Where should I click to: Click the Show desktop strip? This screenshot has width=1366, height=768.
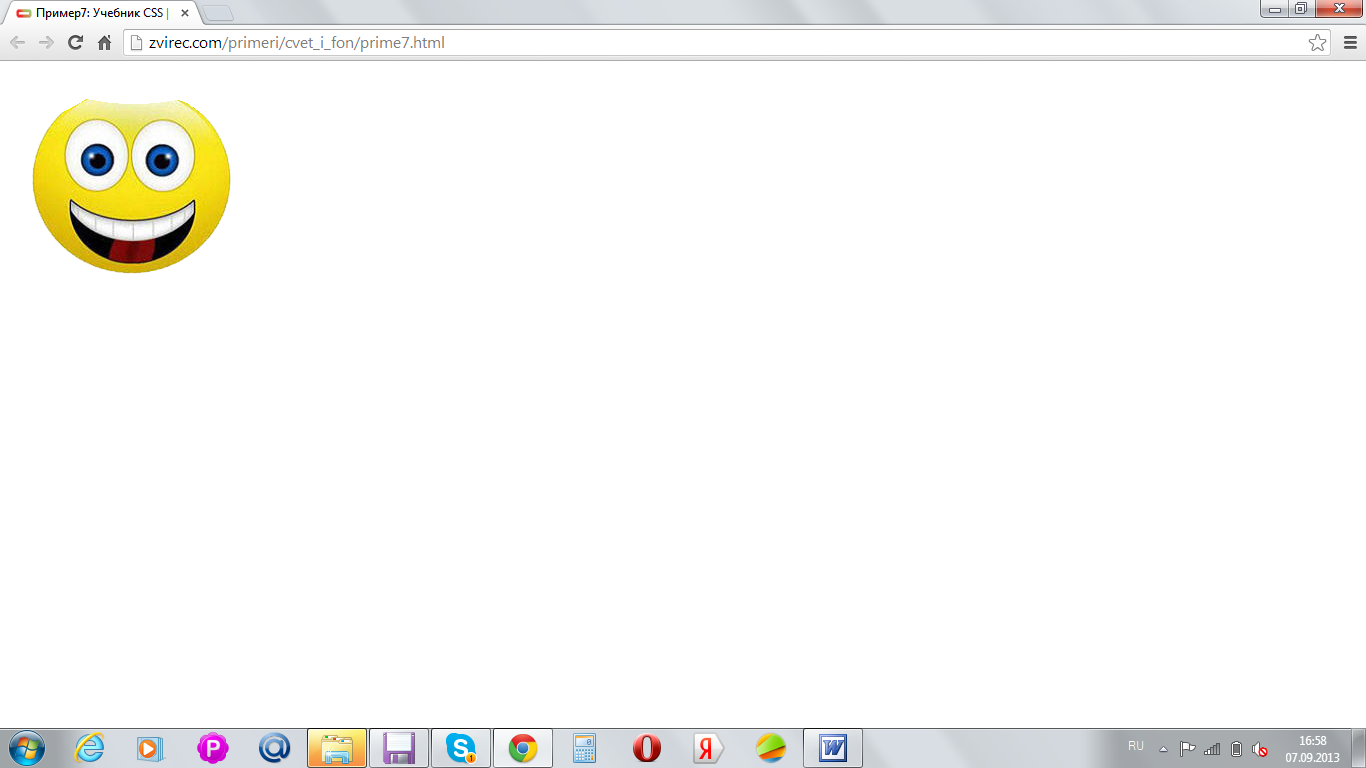(1359, 748)
